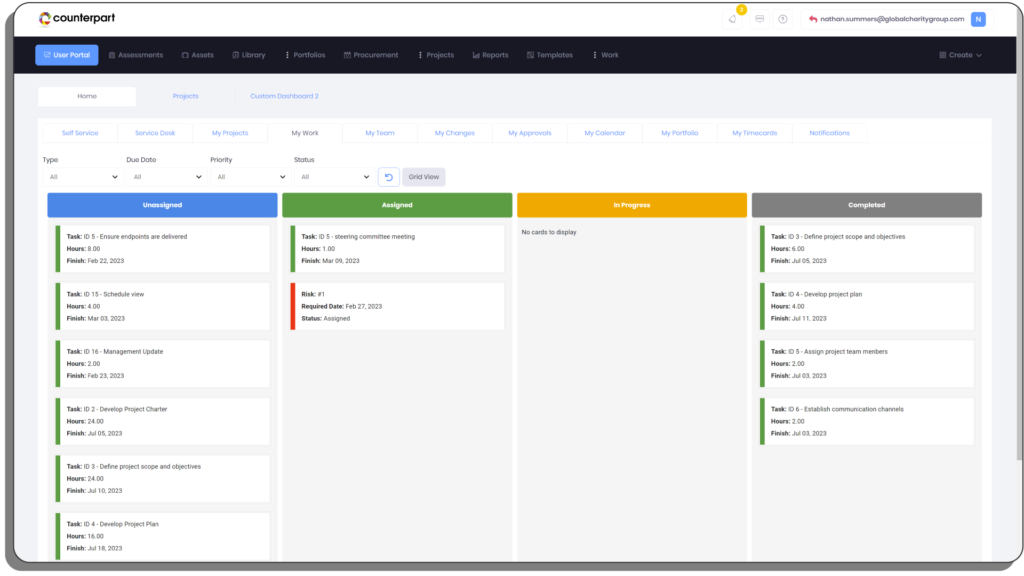The height and width of the screenshot is (576, 1024).
Task: Open the Priority filter dropdown
Action: [248, 177]
